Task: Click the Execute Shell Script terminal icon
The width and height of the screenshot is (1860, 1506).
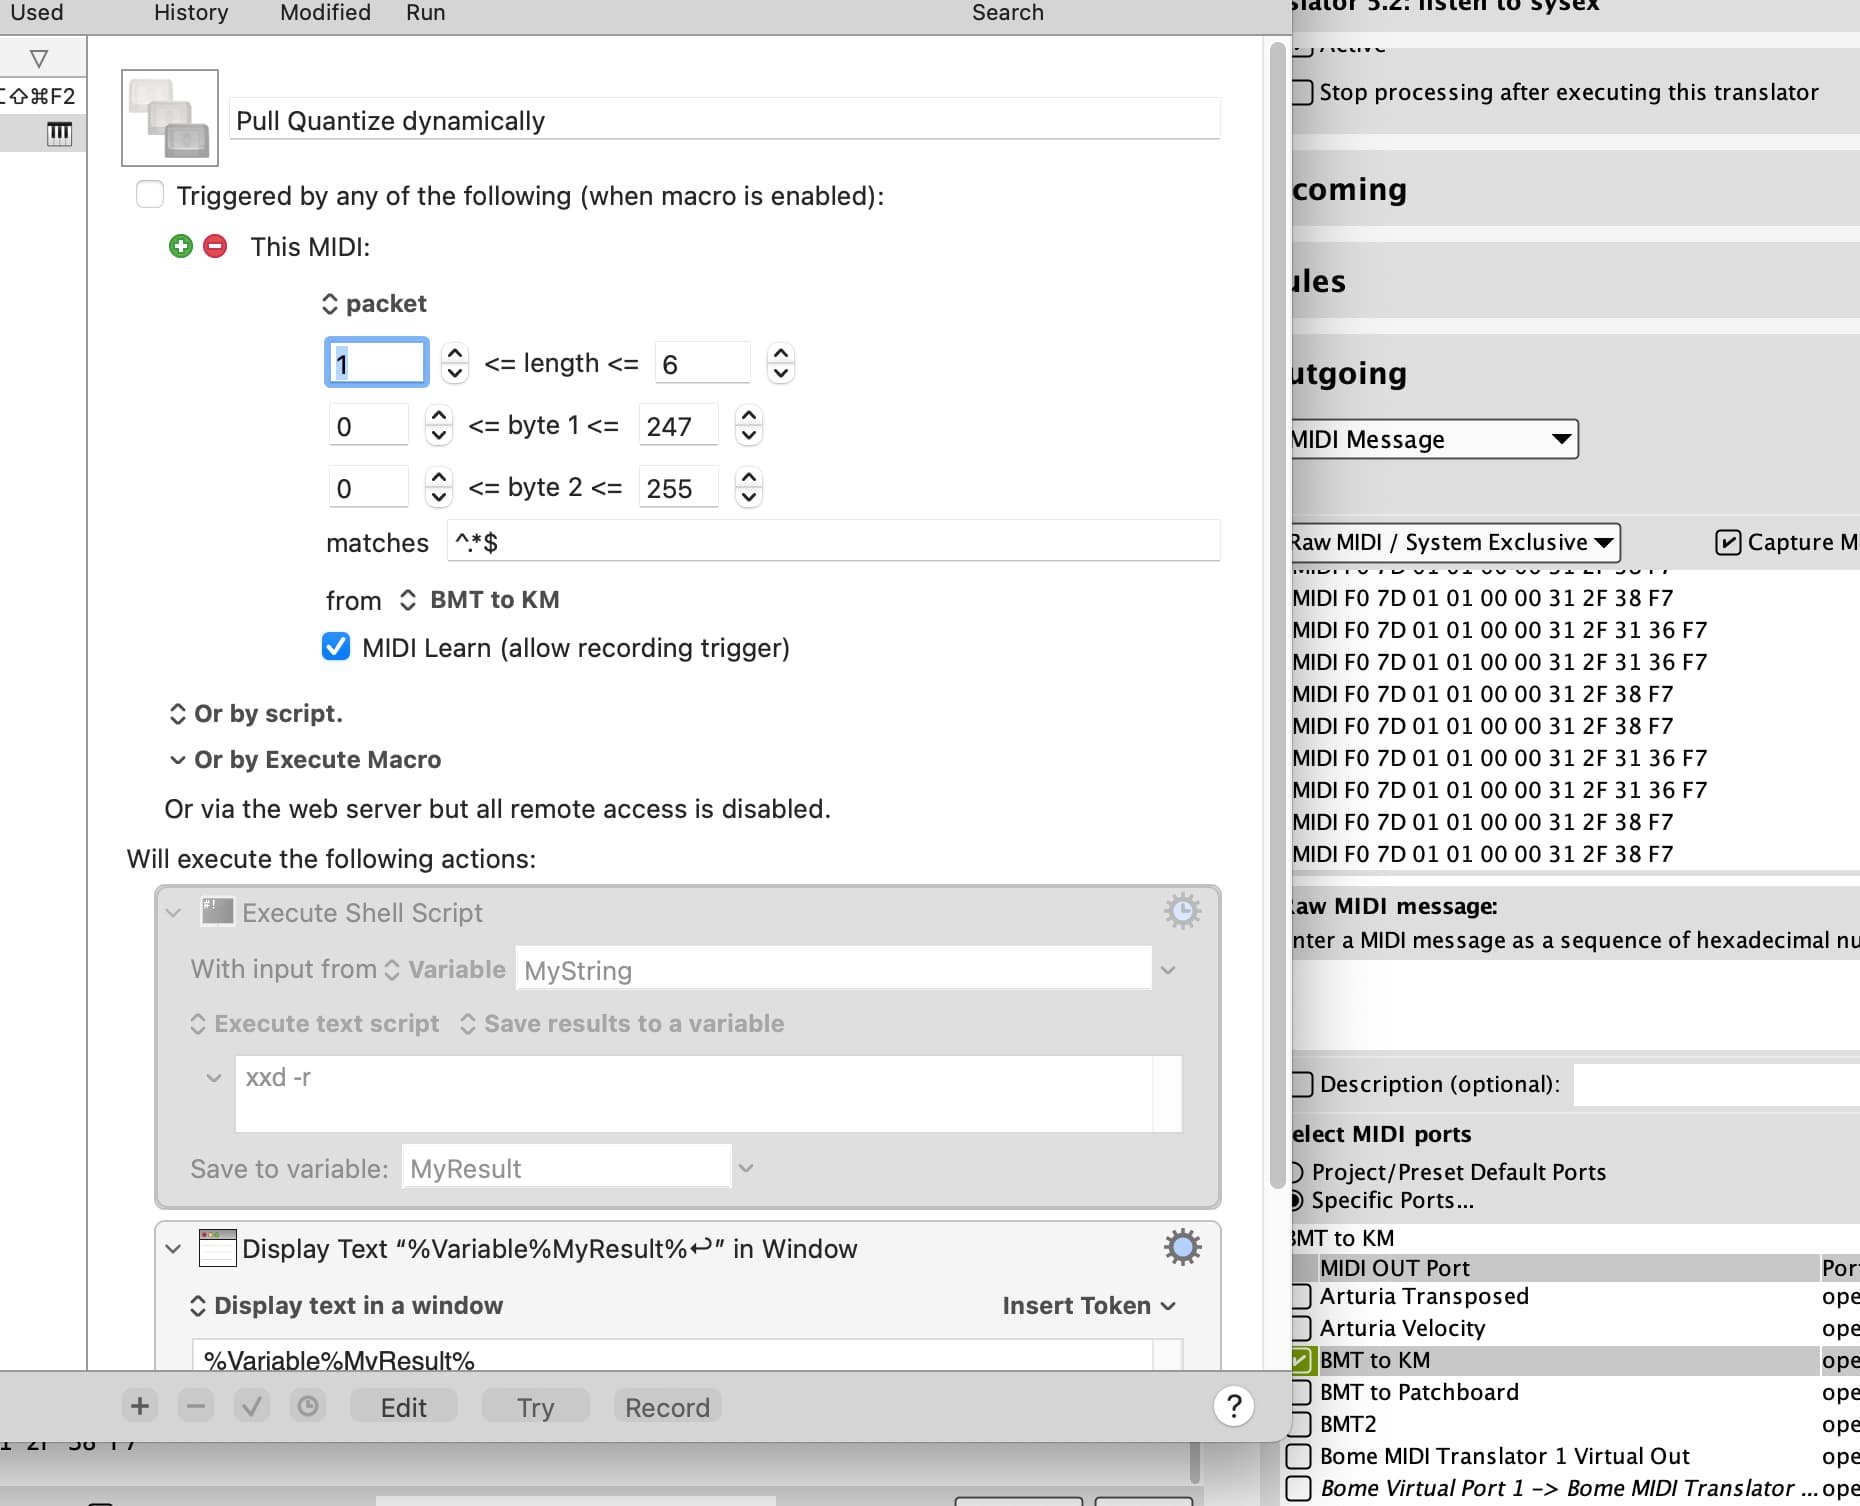Action: (217, 912)
